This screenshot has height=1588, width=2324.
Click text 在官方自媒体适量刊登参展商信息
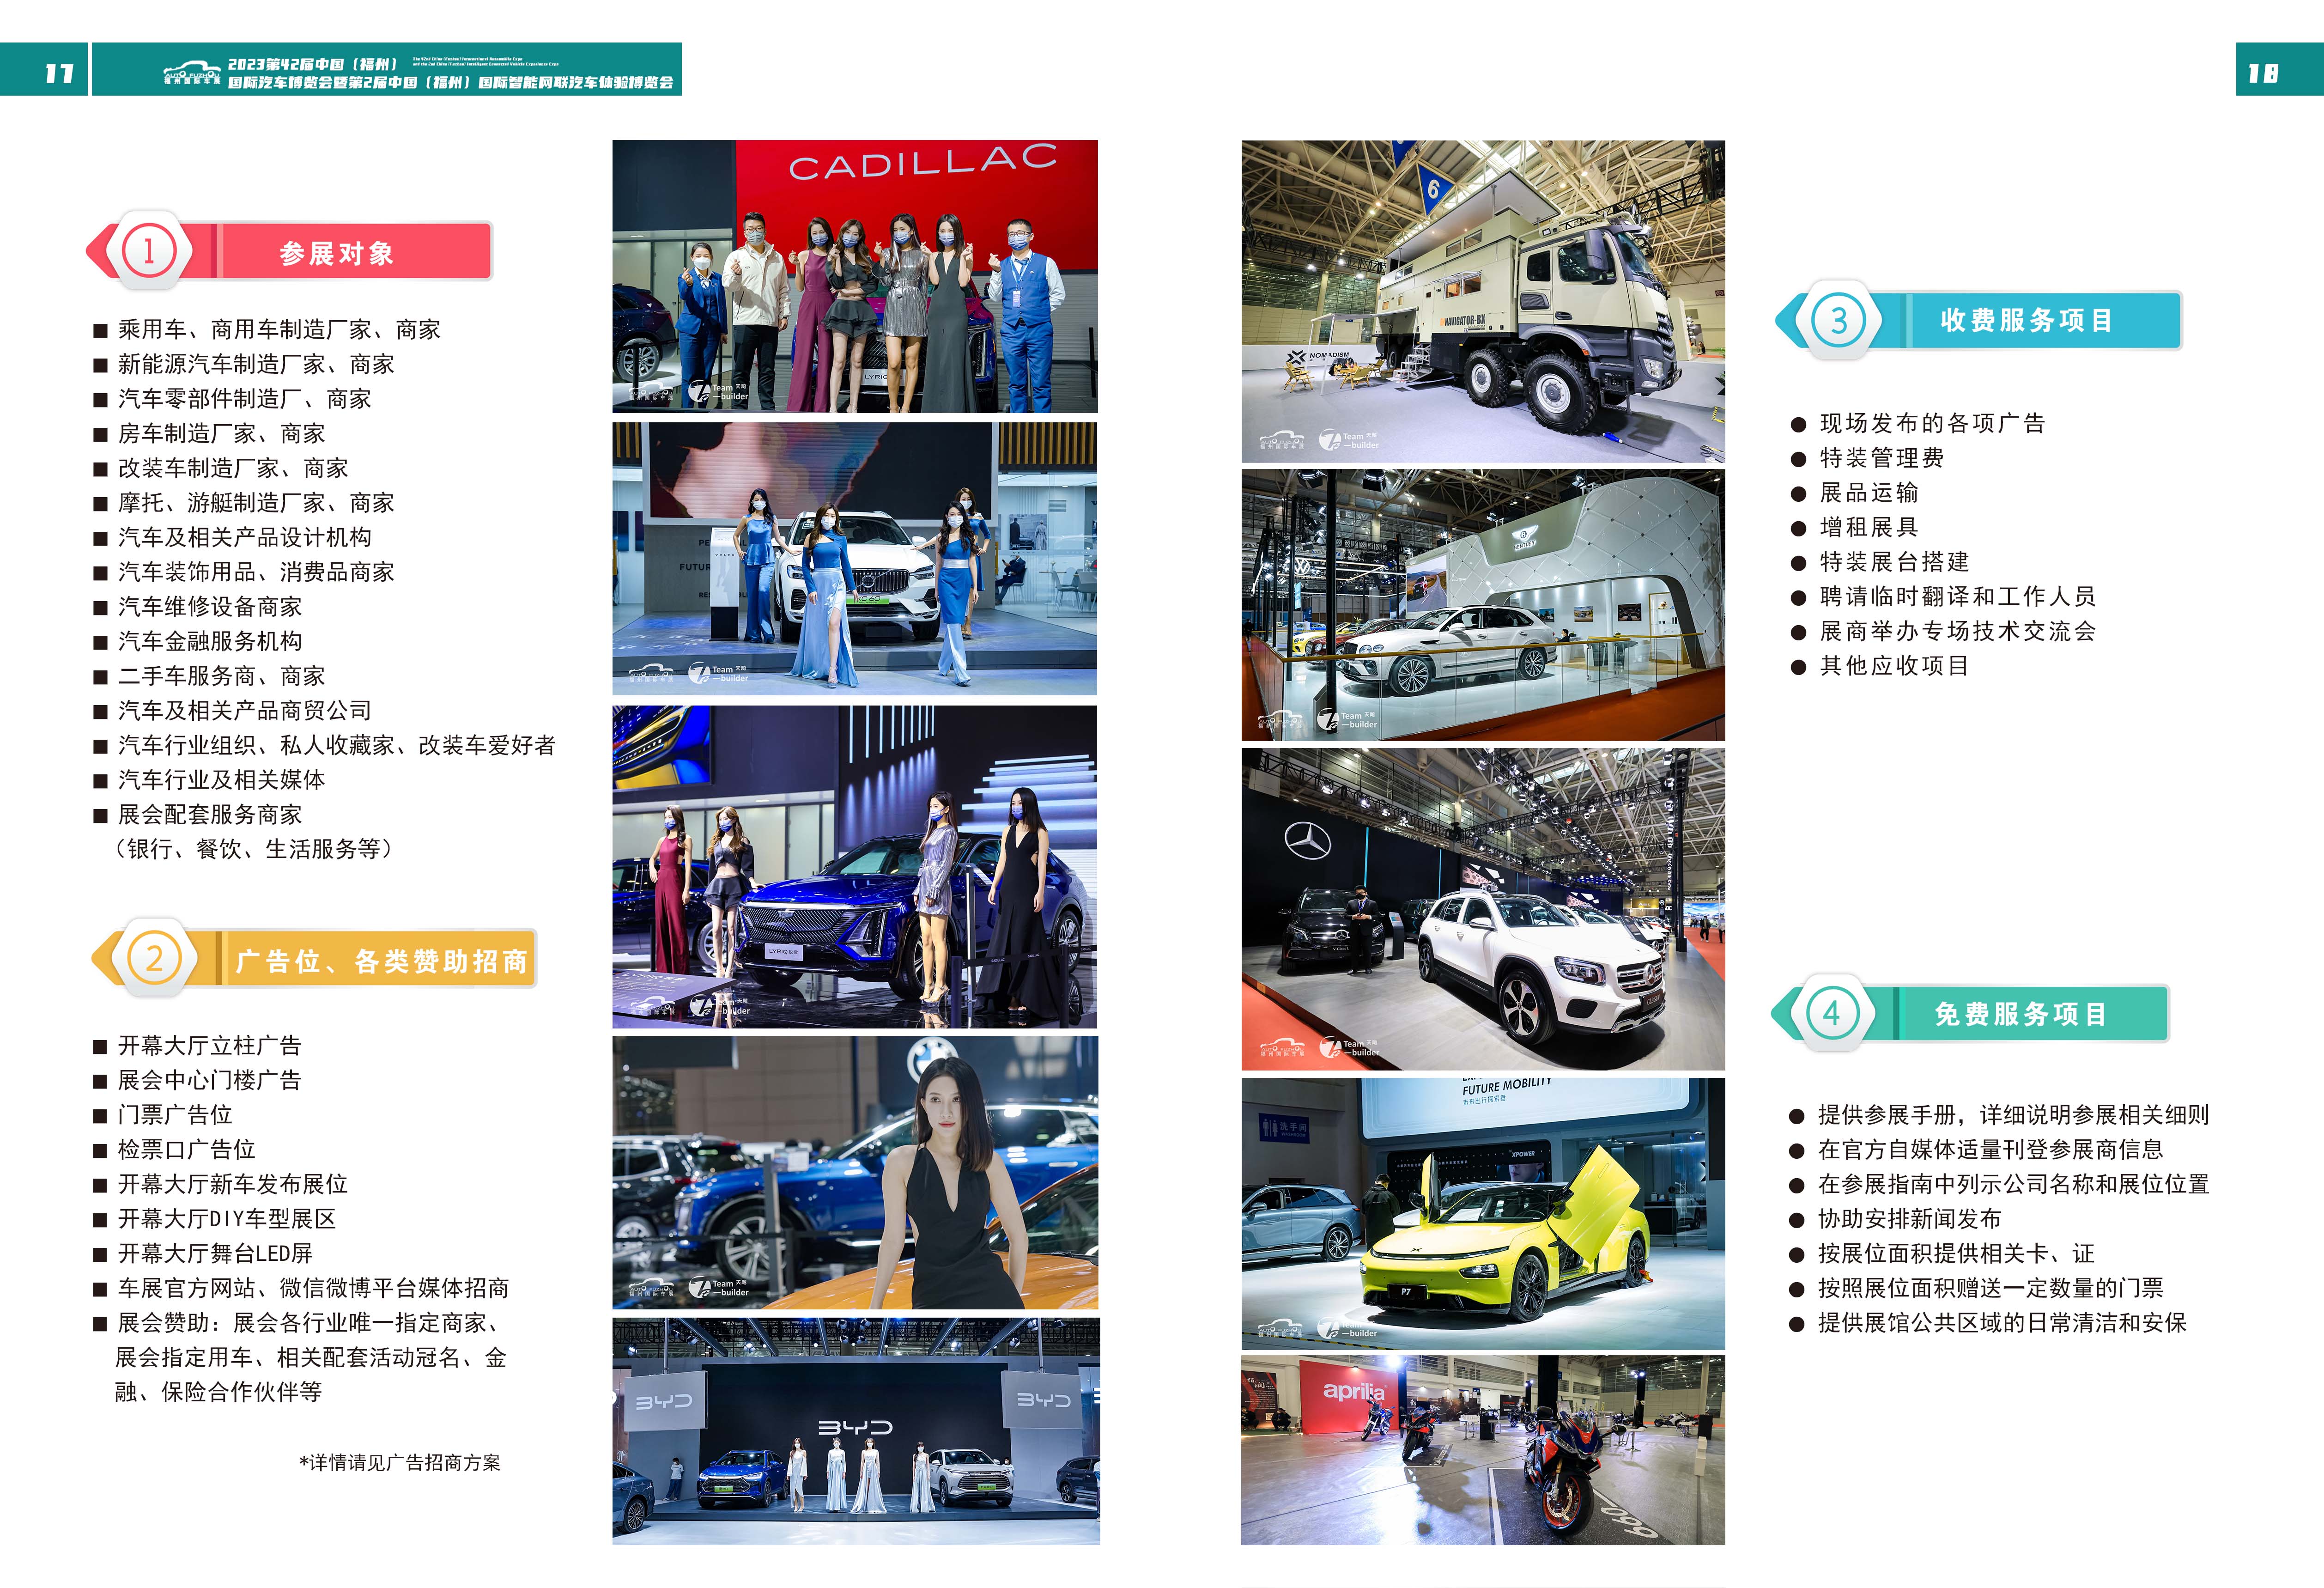pos(1990,1149)
